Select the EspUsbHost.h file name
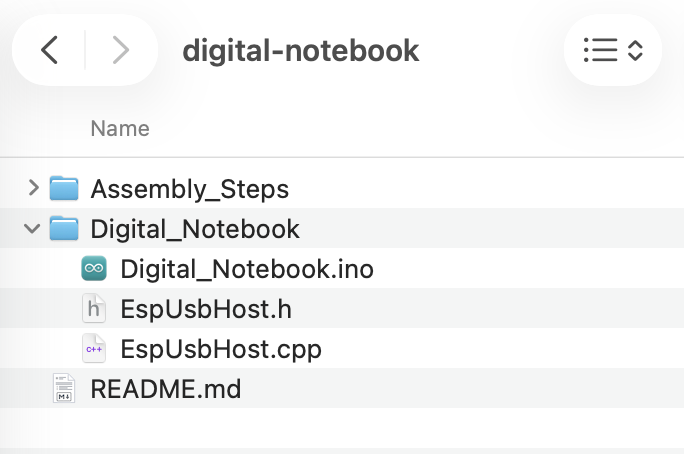Viewport: 684px width, 454px height. [x=206, y=309]
